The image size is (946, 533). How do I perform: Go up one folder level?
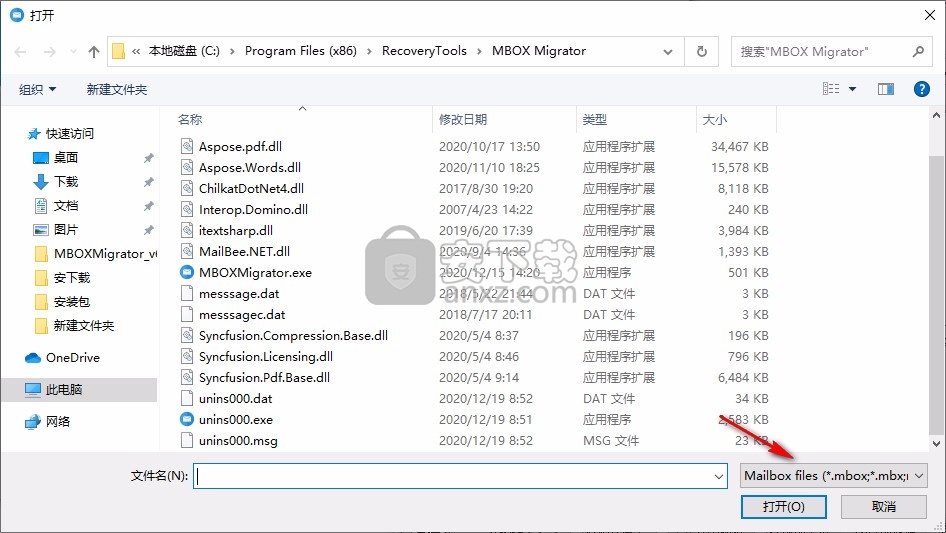(x=94, y=52)
